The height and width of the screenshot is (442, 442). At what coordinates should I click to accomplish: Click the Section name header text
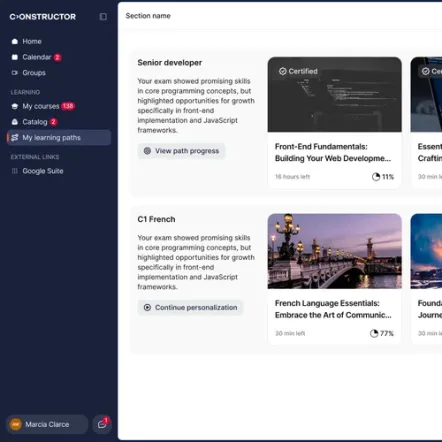pyautogui.click(x=148, y=16)
